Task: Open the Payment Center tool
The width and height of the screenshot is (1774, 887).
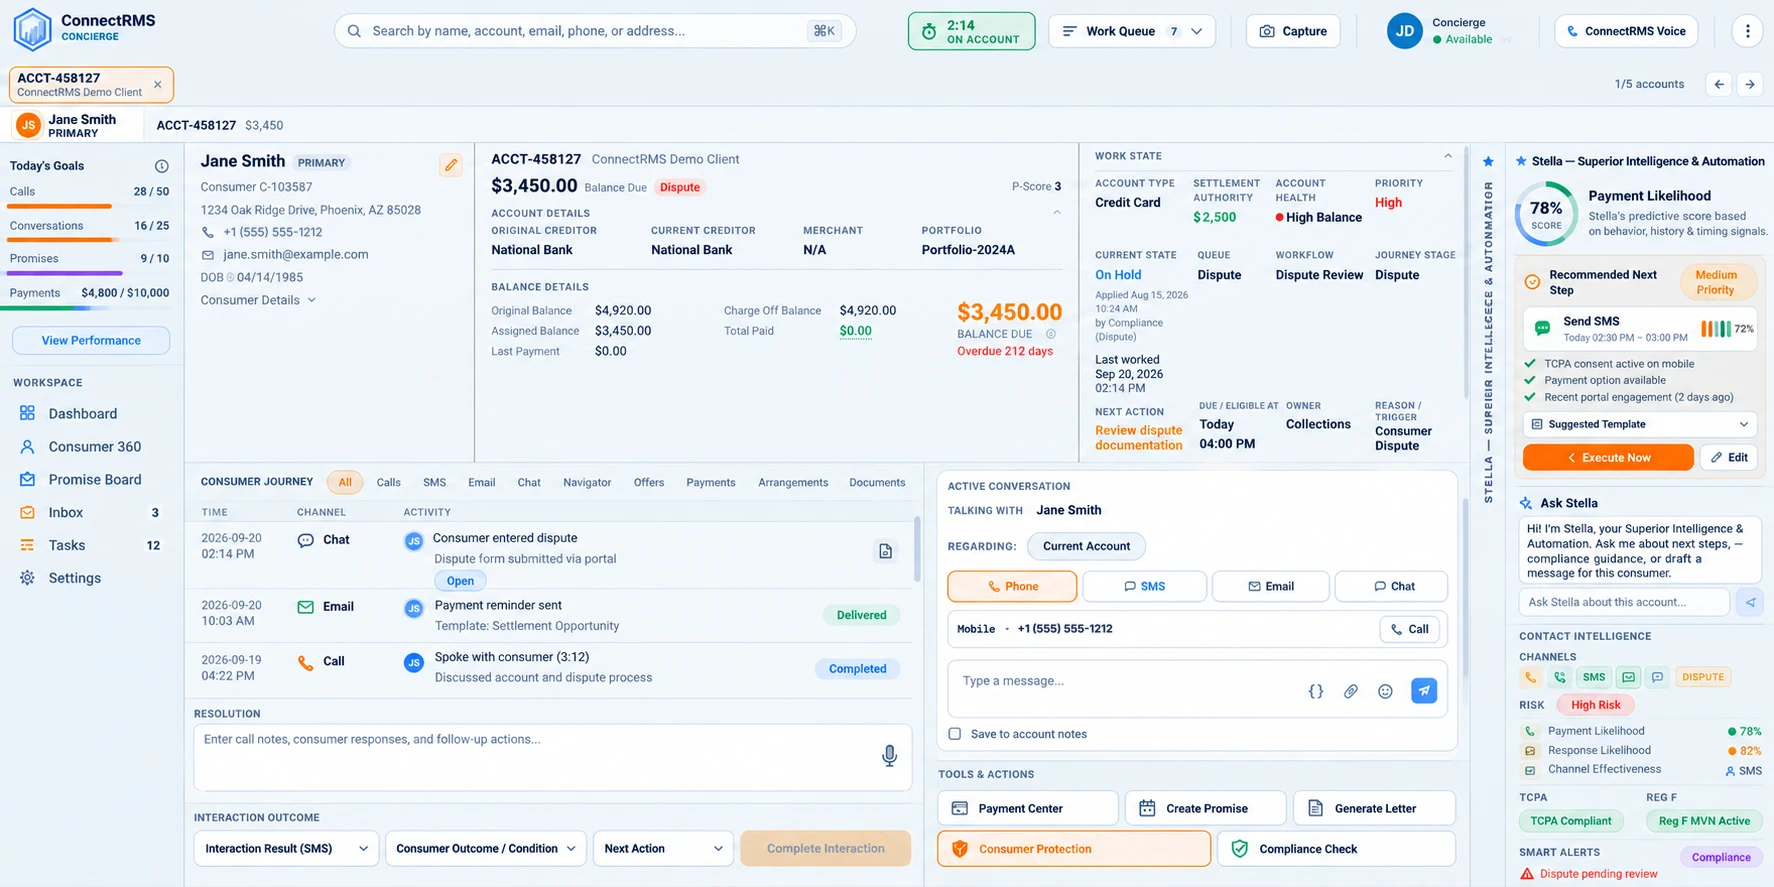Action: (x=1028, y=808)
